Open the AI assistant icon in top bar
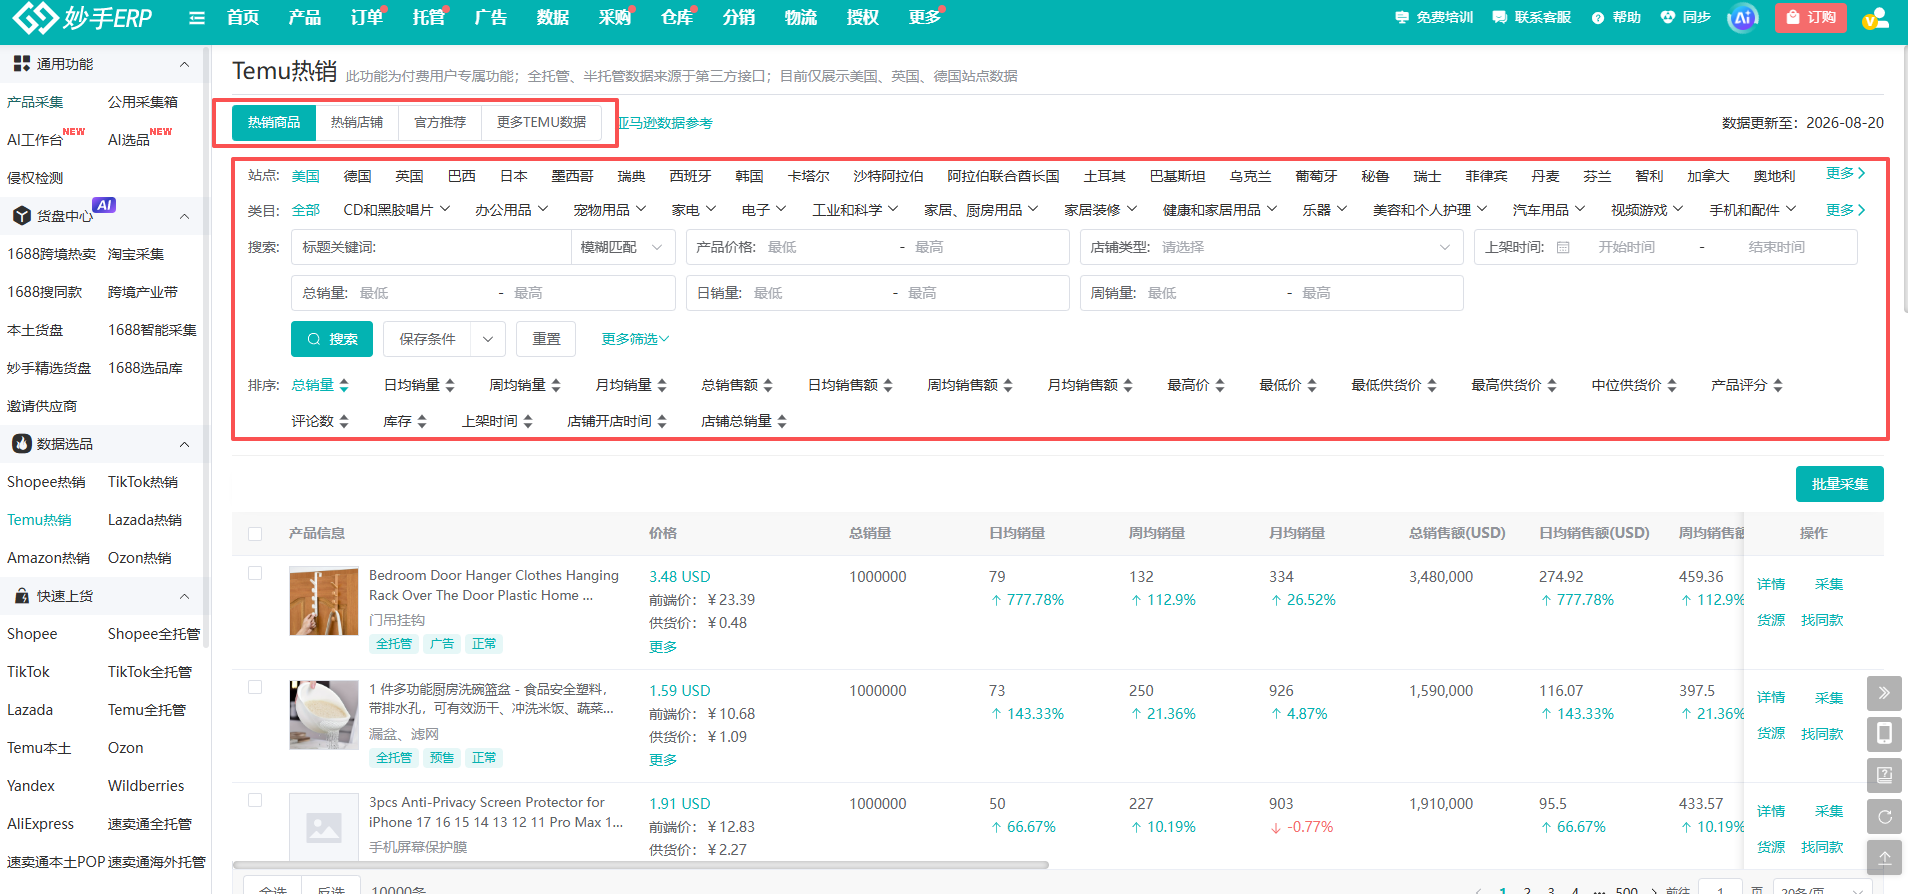The width and height of the screenshot is (1908, 894). click(x=1743, y=18)
